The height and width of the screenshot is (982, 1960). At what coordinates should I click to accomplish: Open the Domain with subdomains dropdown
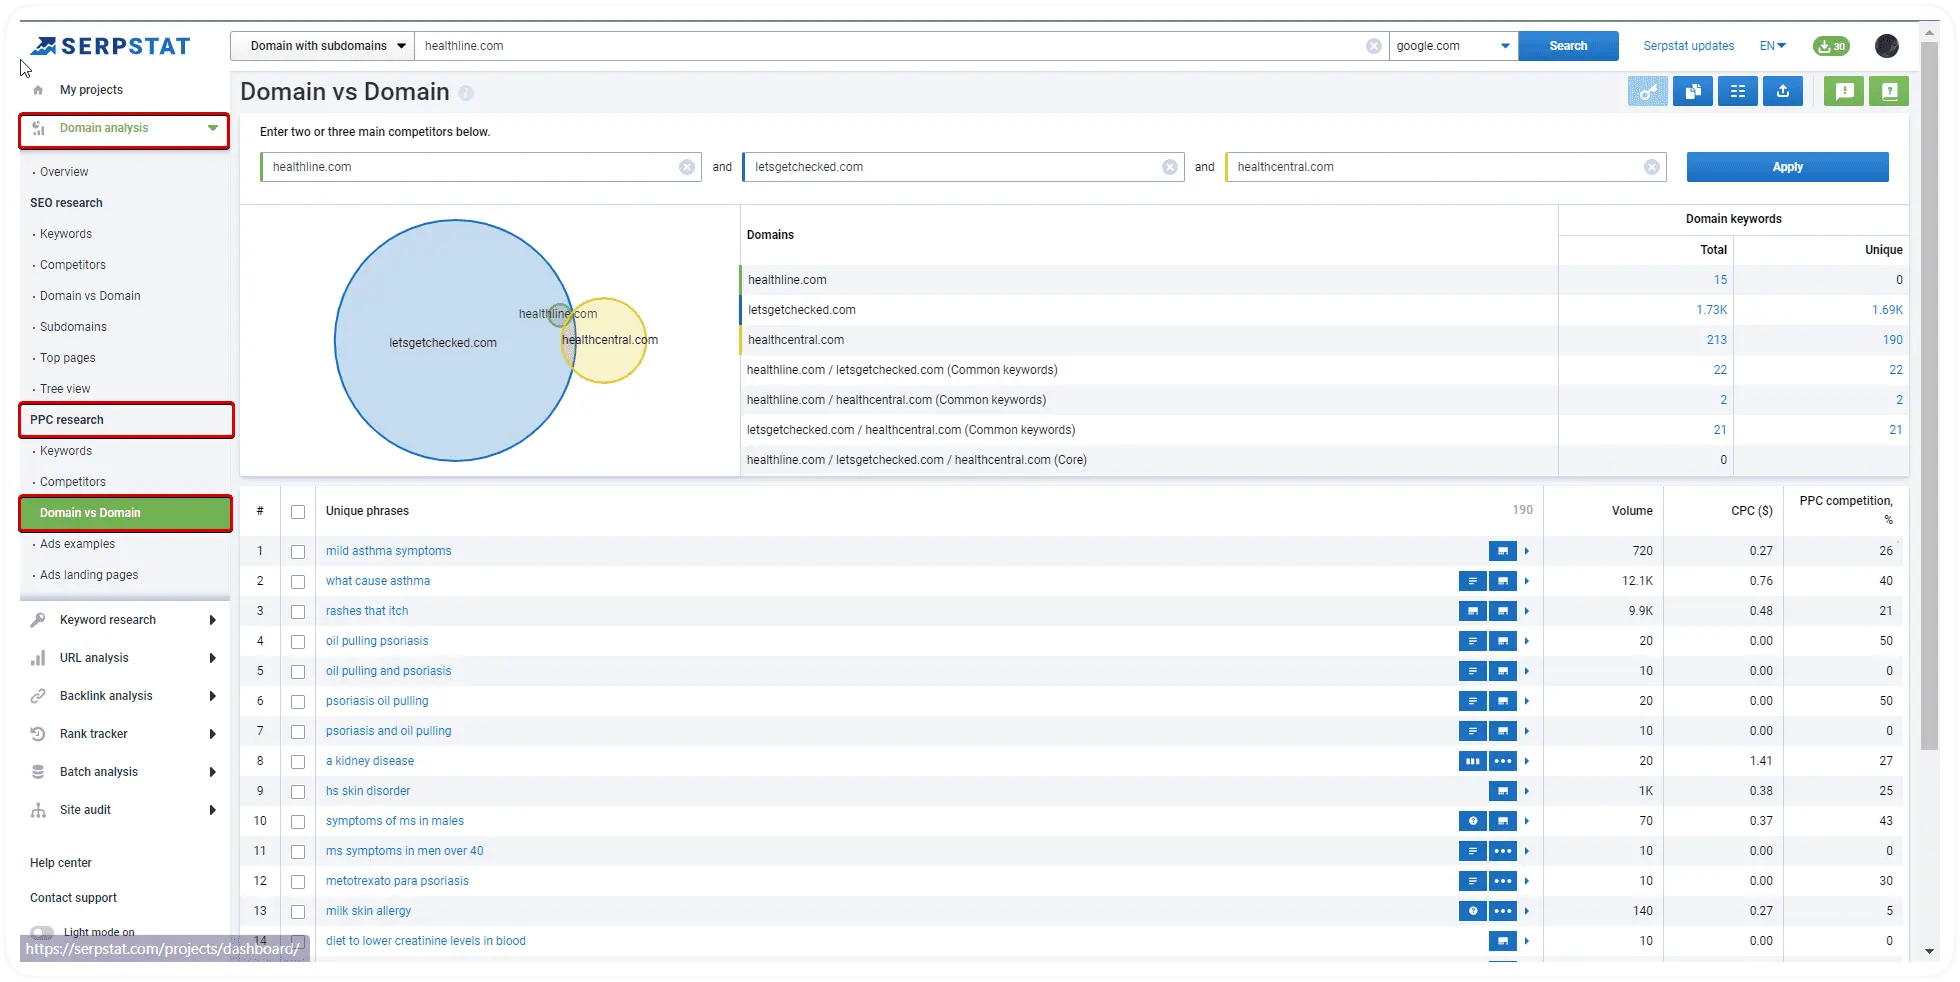(x=322, y=46)
